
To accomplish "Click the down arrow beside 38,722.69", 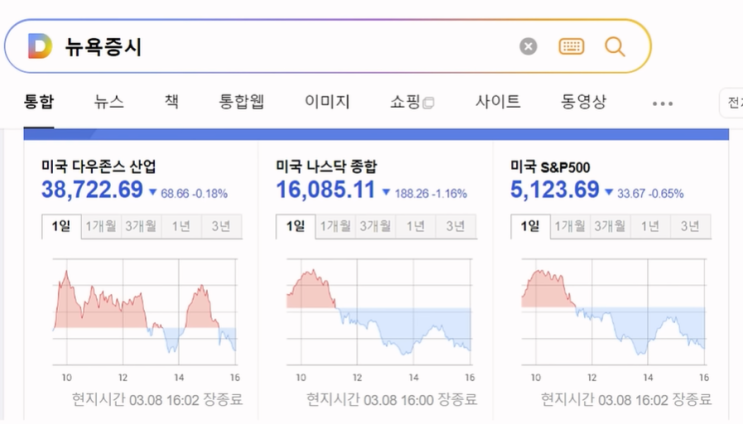I will coord(153,192).
